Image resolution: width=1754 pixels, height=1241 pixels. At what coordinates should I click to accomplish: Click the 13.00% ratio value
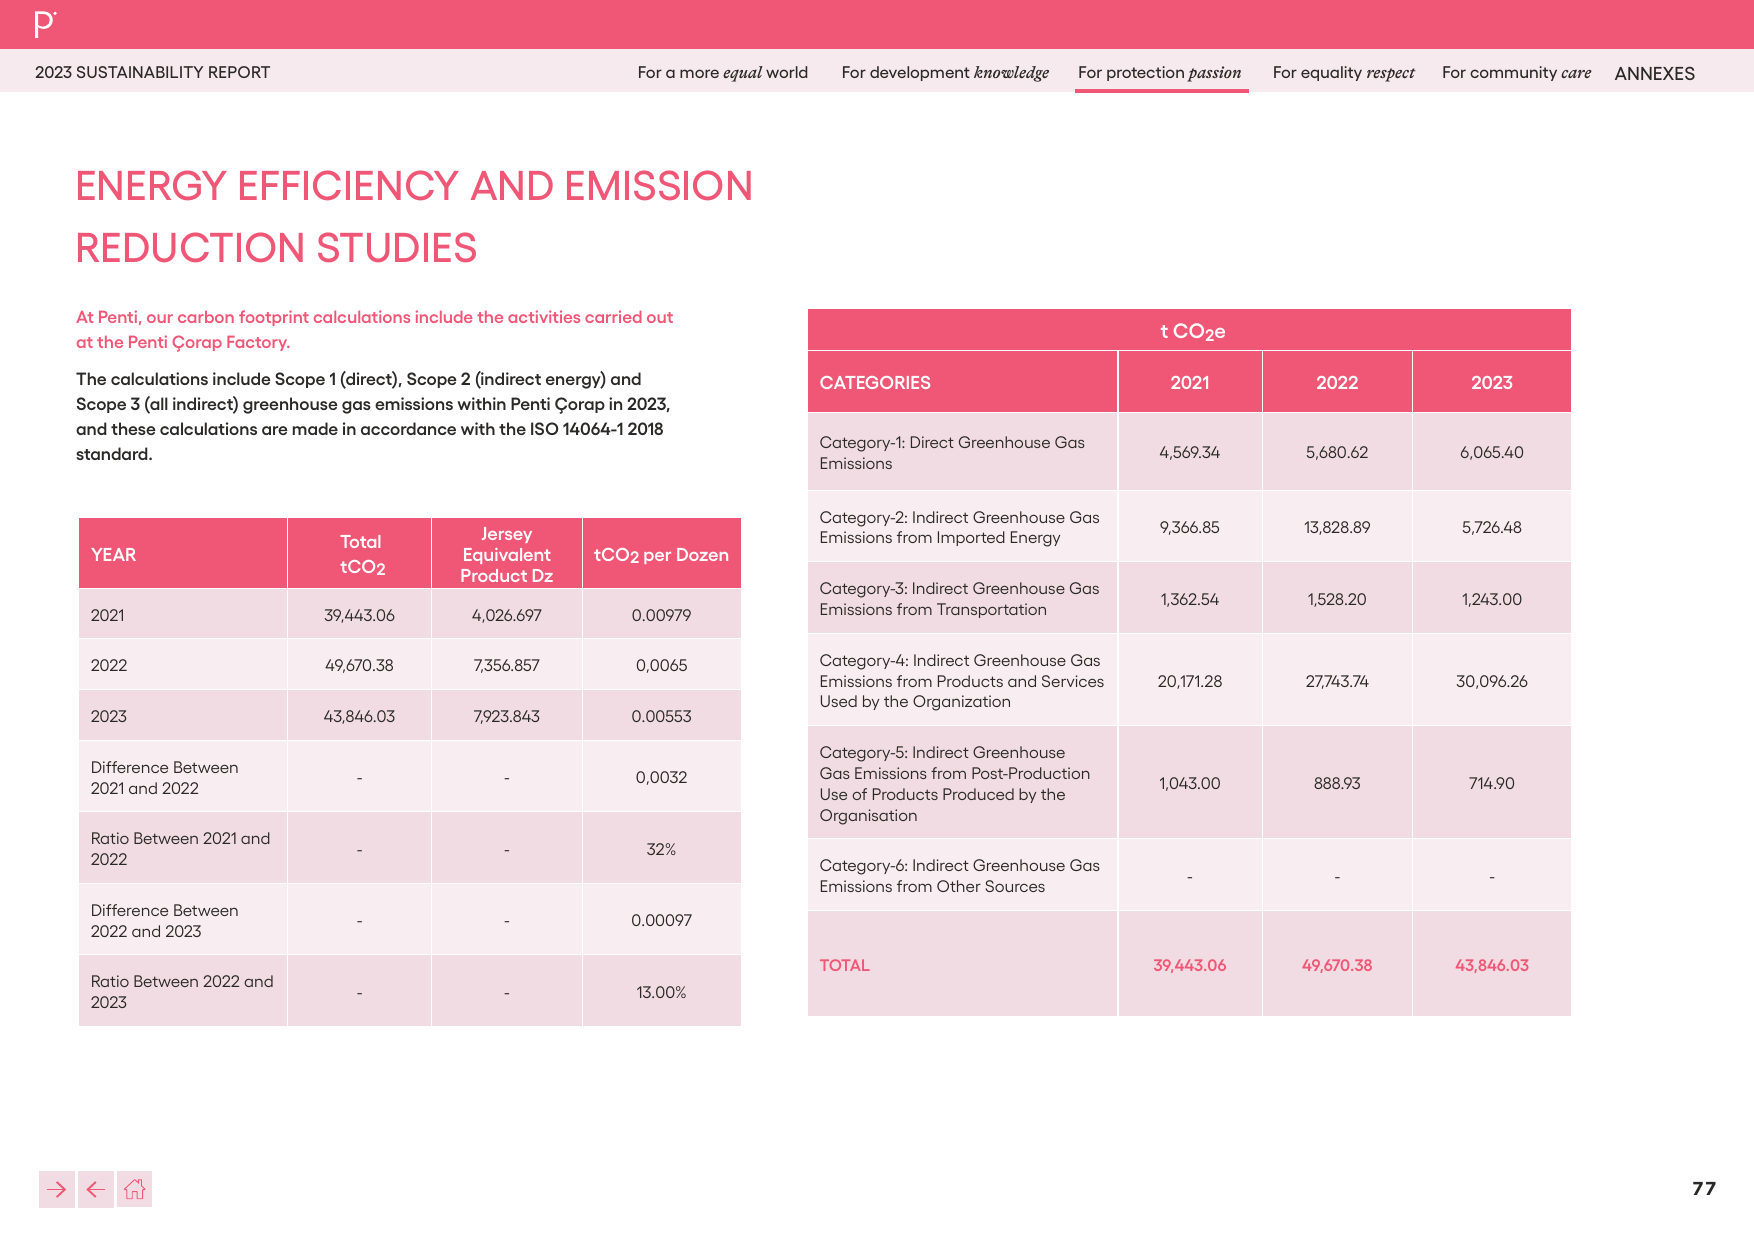click(661, 992)
